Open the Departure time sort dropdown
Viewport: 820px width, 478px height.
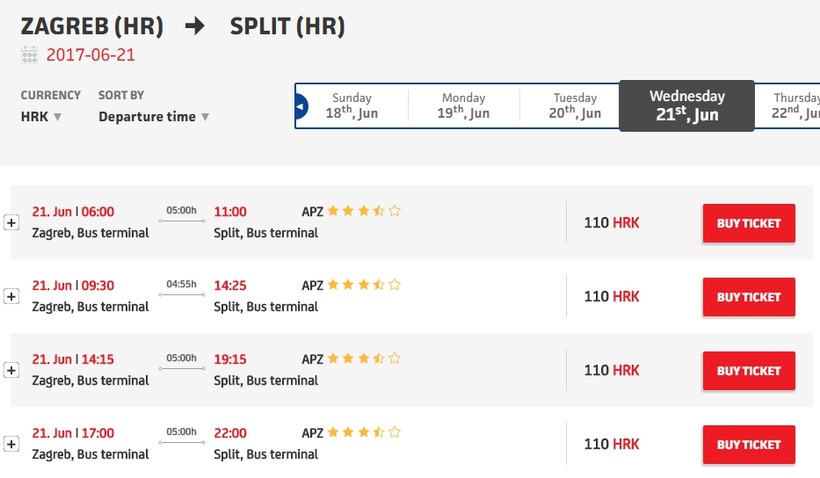(x=154, y=117)
